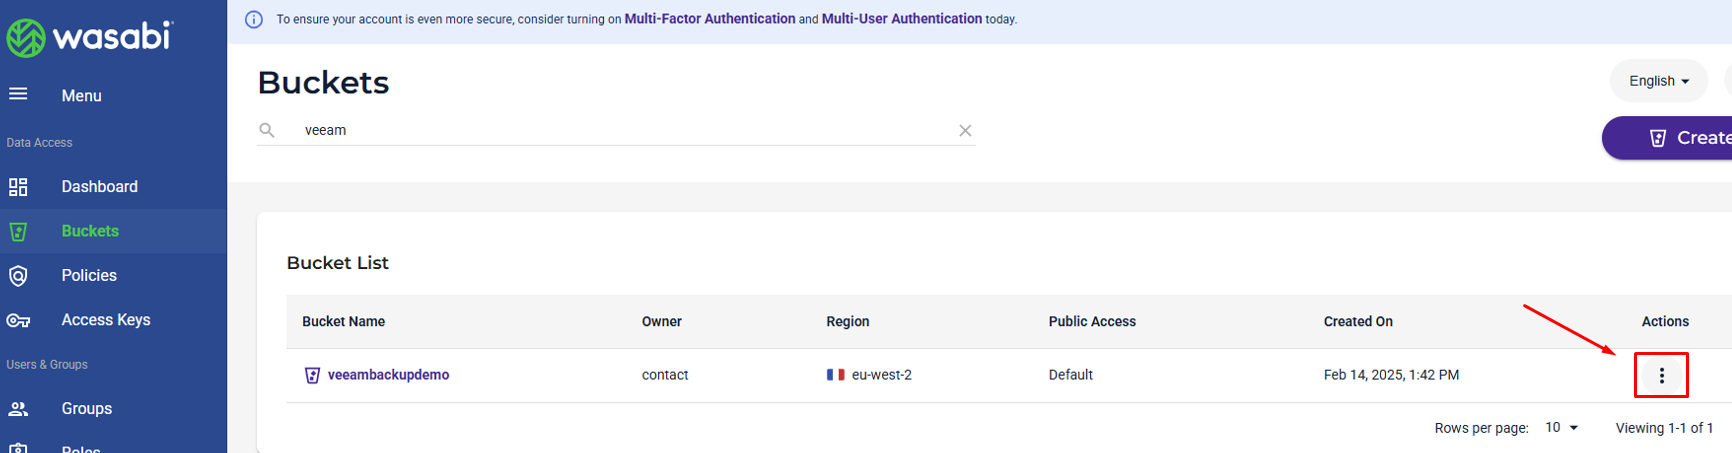1732x453 pixels.
Task: Open Dashboard icon in sidebar
Action: 18,187
